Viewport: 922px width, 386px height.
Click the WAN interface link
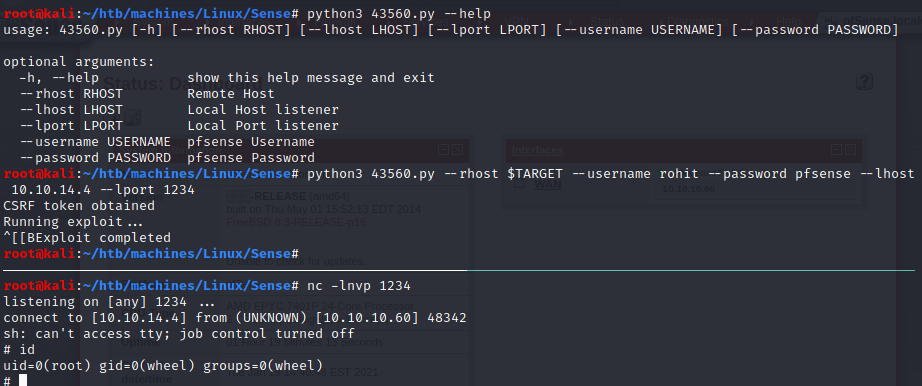pyautogui.click(x=547, y=184)
